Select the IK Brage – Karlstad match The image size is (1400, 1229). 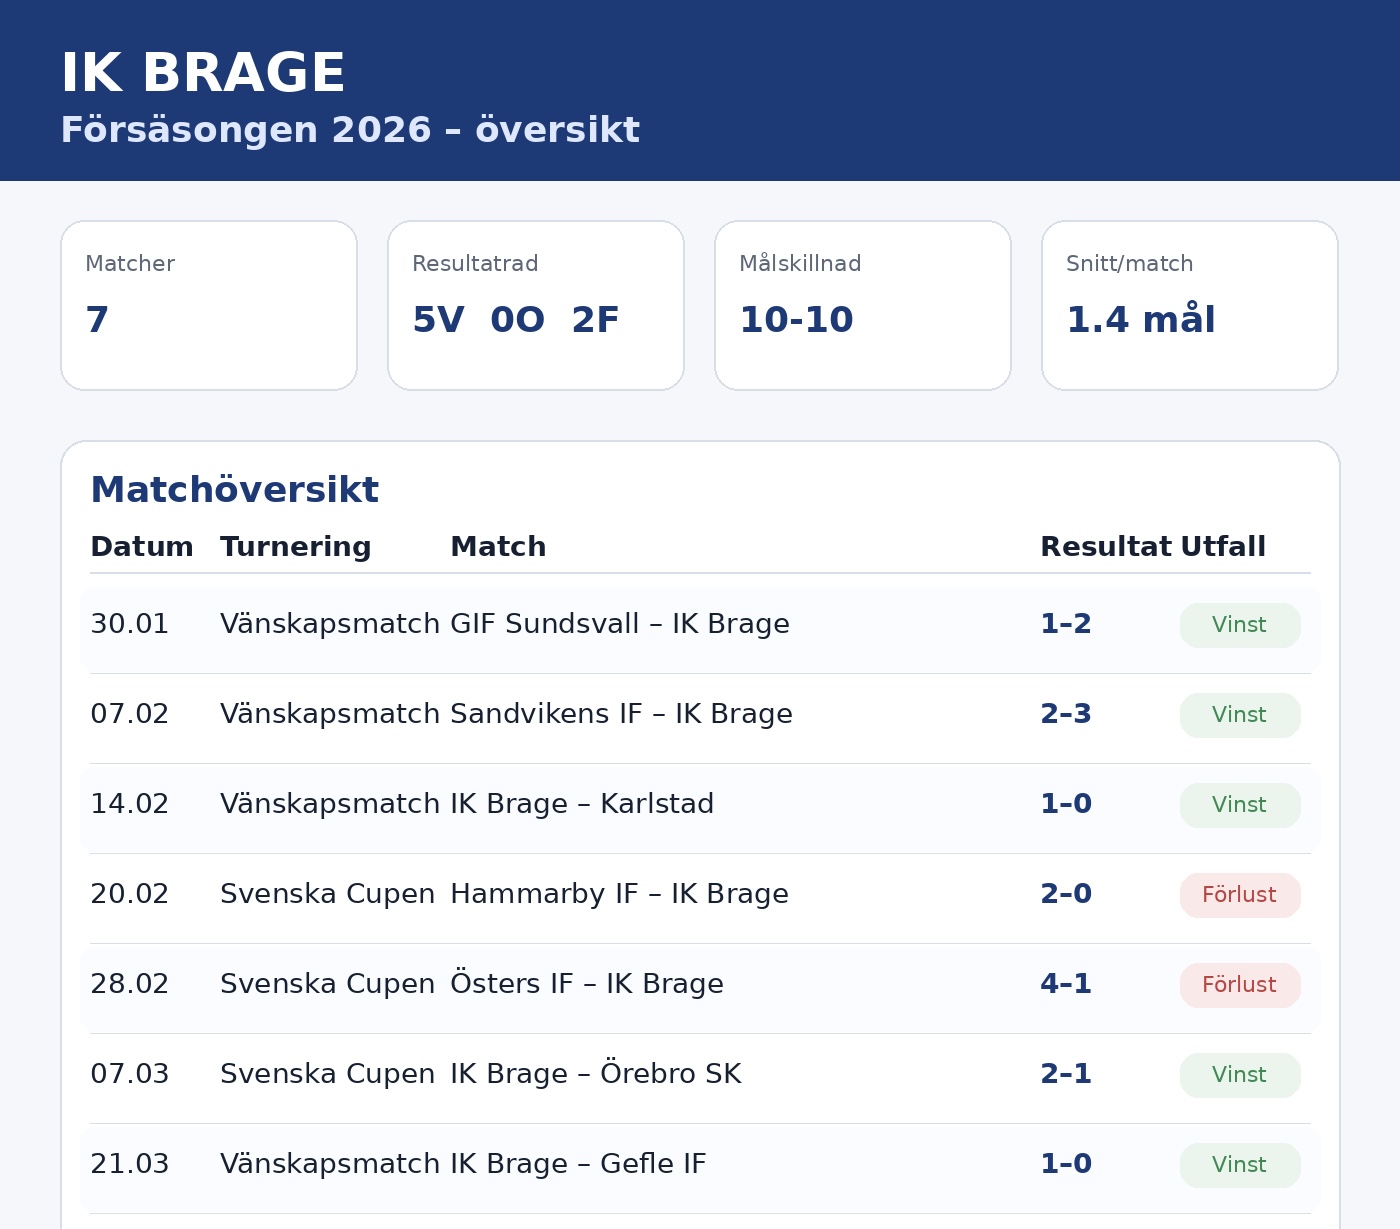tap(582, 804)
